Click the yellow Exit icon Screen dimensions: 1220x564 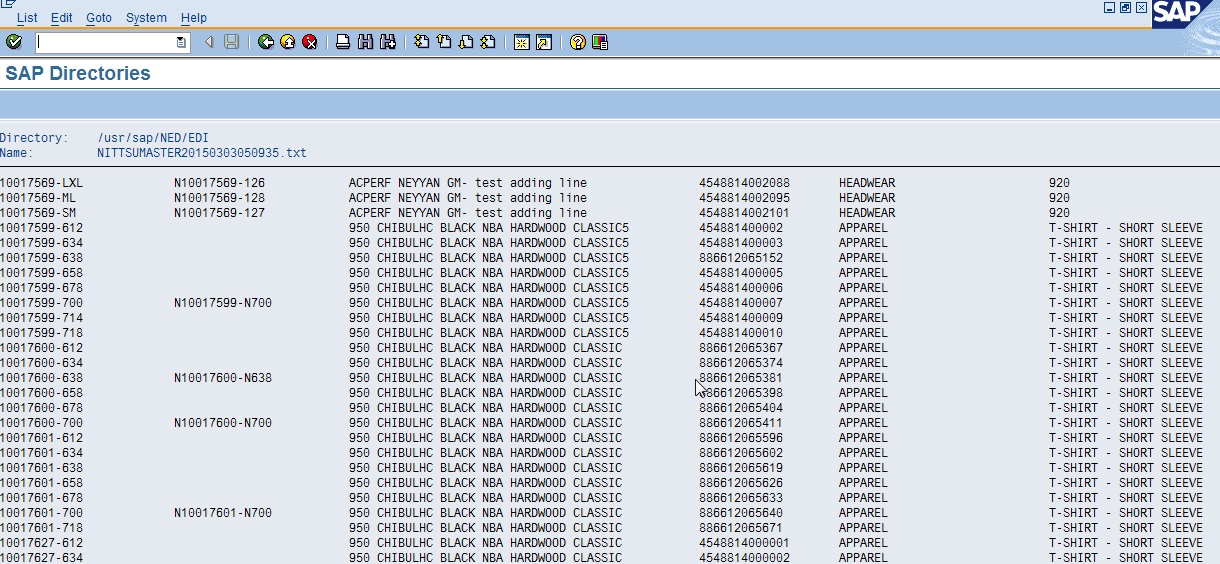pyautogui.click(x=288, y=42)
